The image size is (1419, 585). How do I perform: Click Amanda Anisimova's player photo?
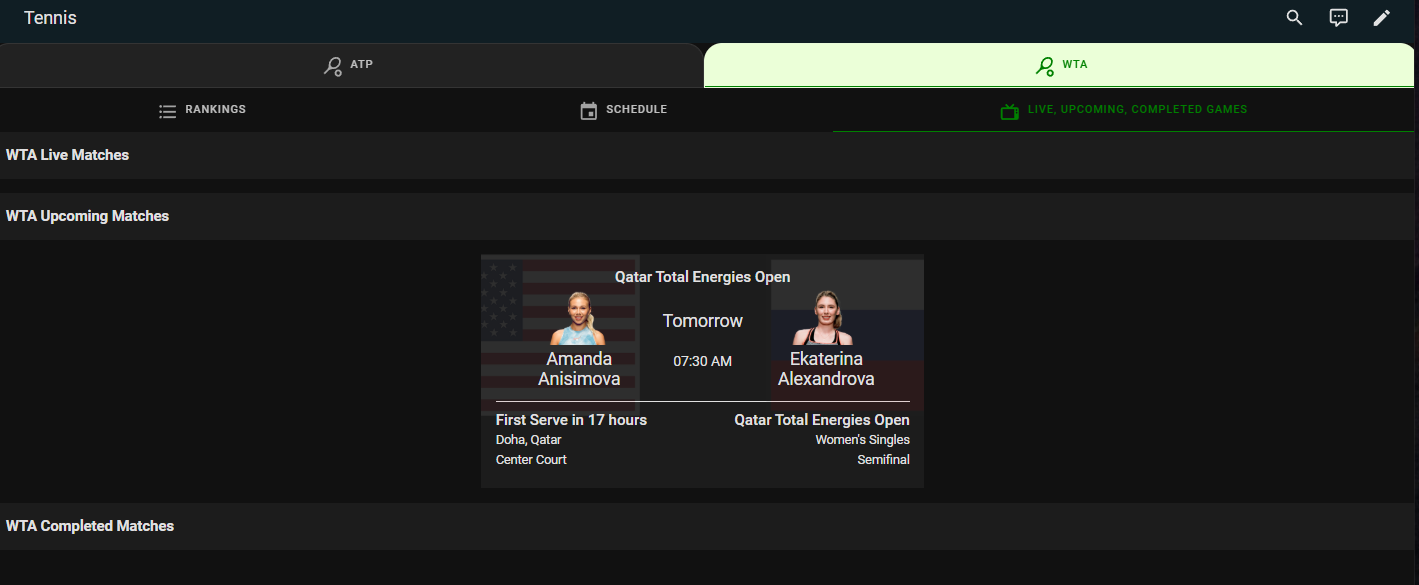578,318
